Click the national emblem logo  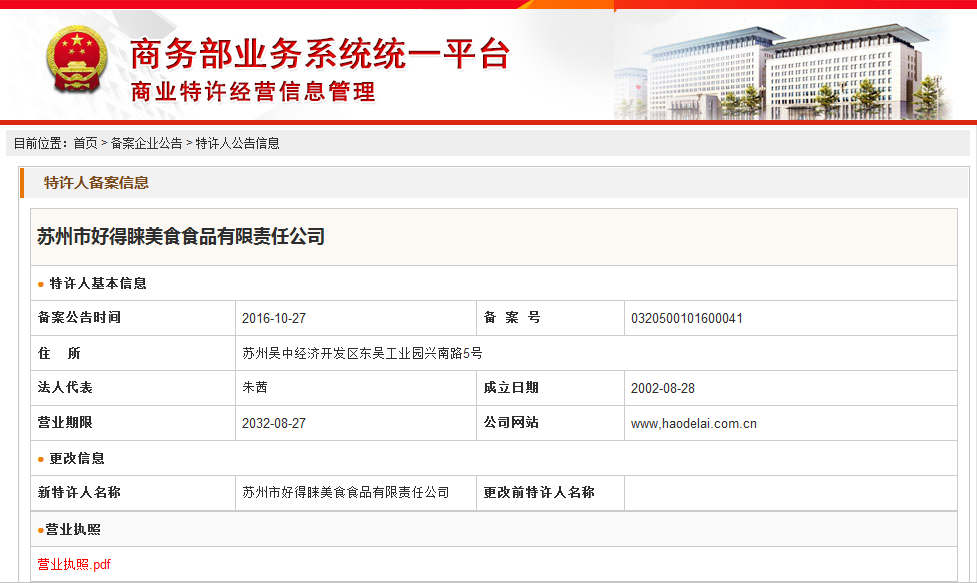pyautogui.click(x=77, y=60)
